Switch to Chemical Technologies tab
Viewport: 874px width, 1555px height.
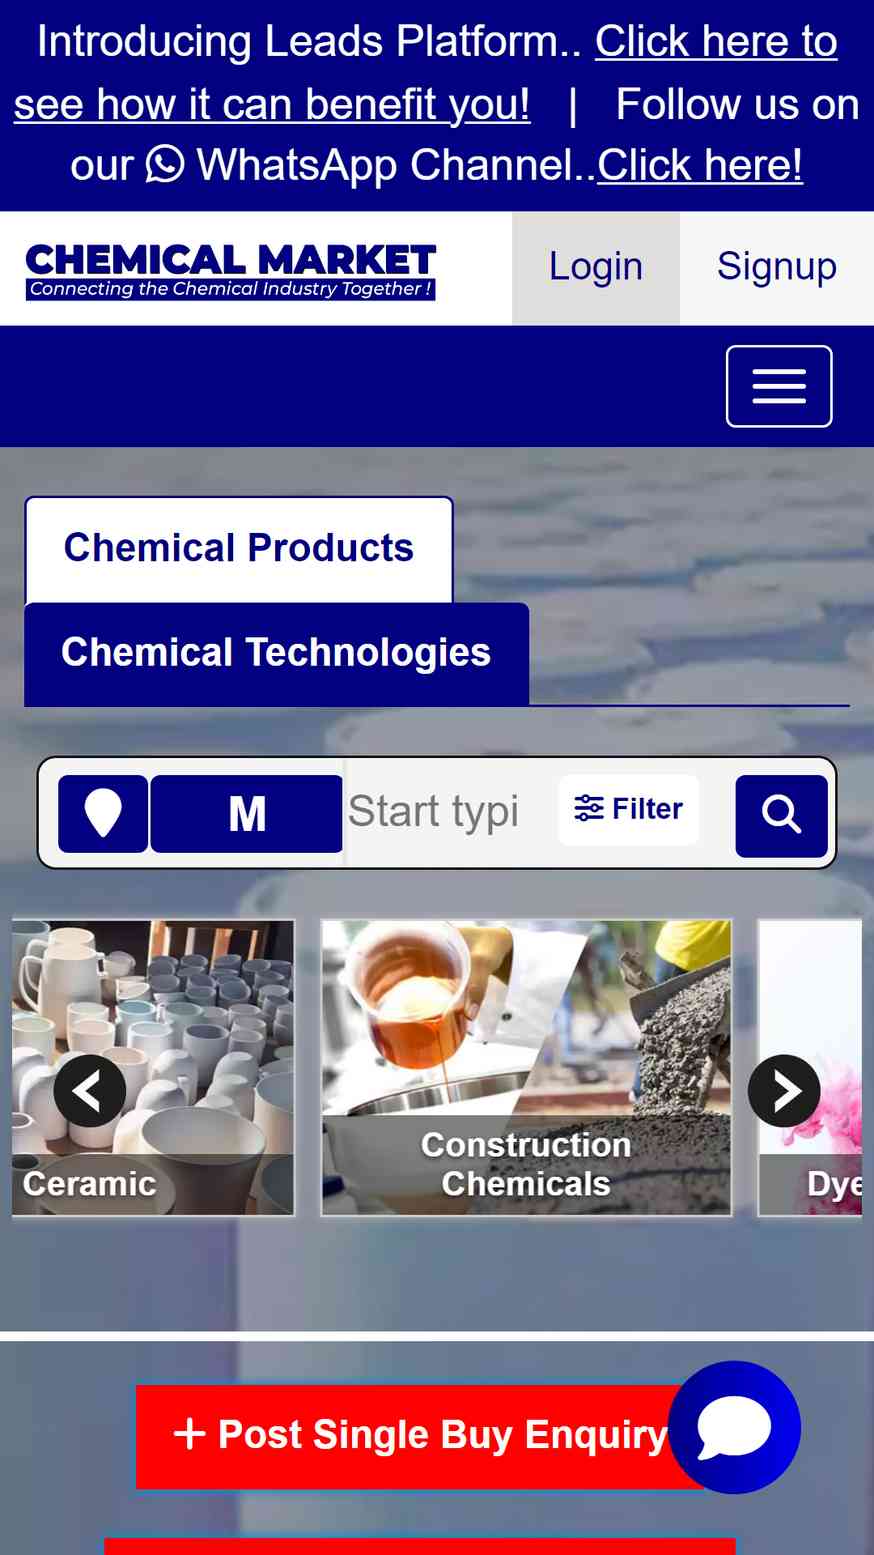[276, 653]
